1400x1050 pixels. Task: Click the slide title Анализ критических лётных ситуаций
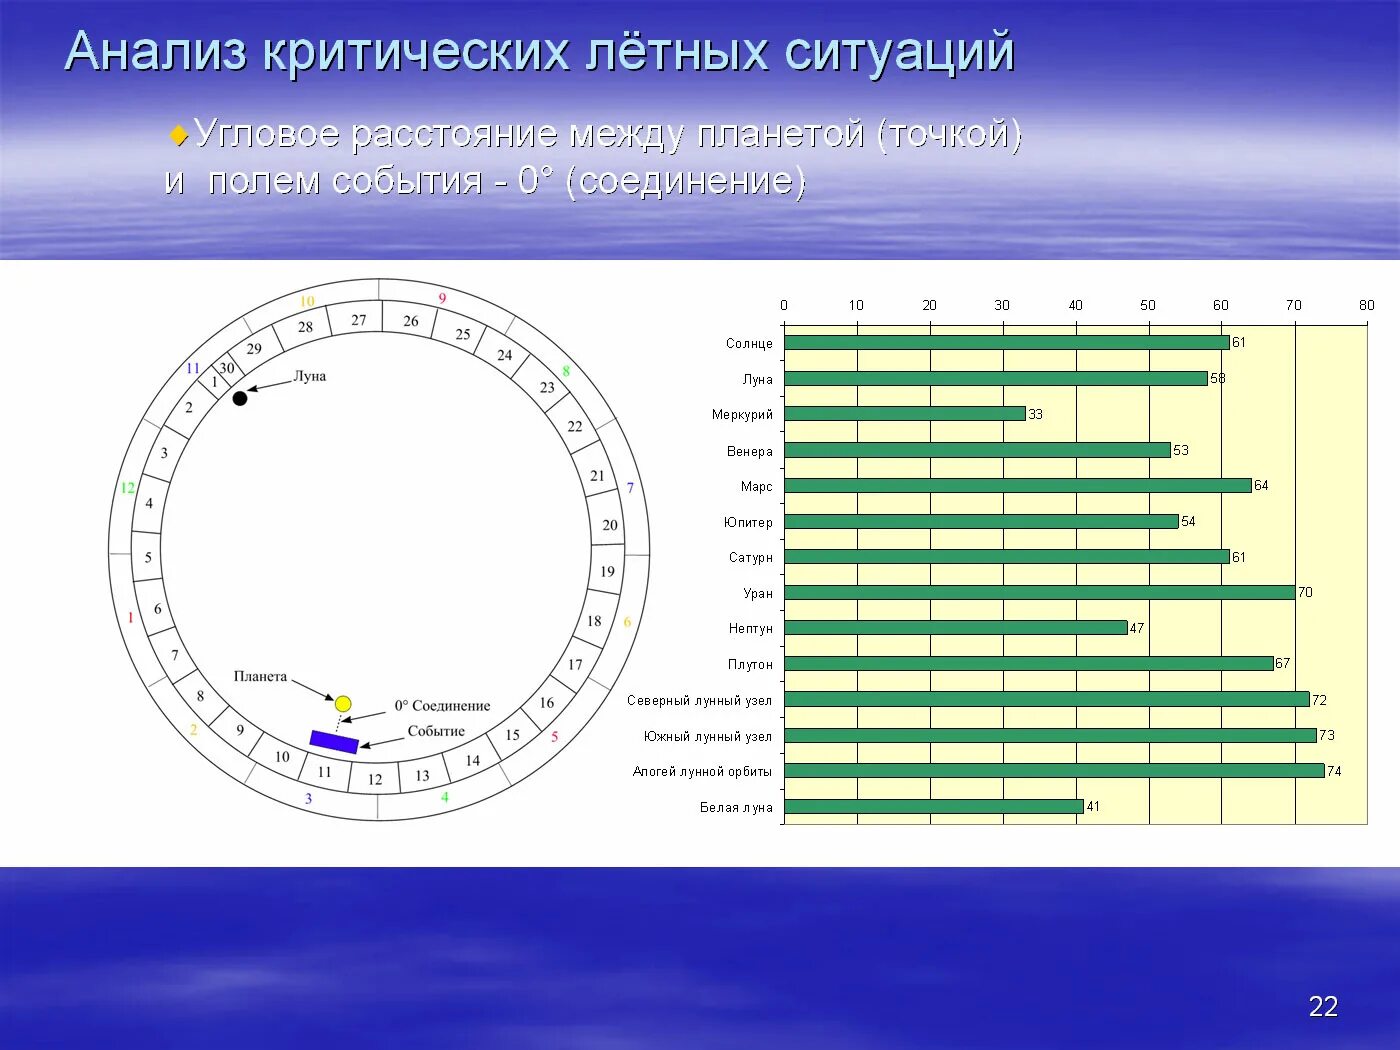click(x=539, y=51)
